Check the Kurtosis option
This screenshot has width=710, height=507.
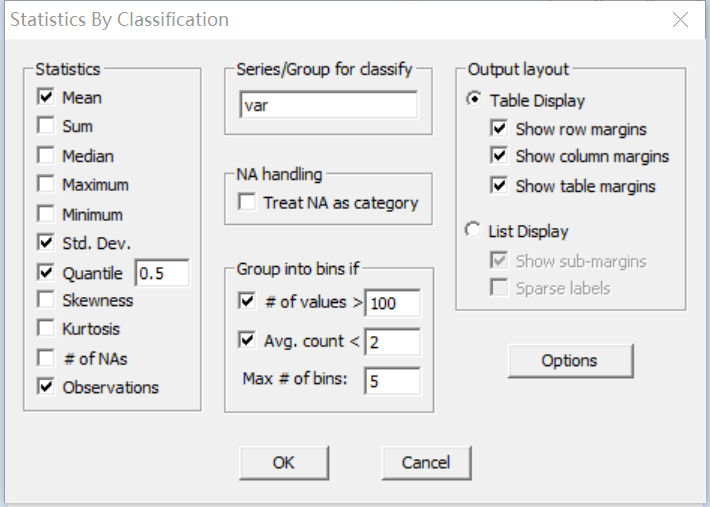coord(45,329)
